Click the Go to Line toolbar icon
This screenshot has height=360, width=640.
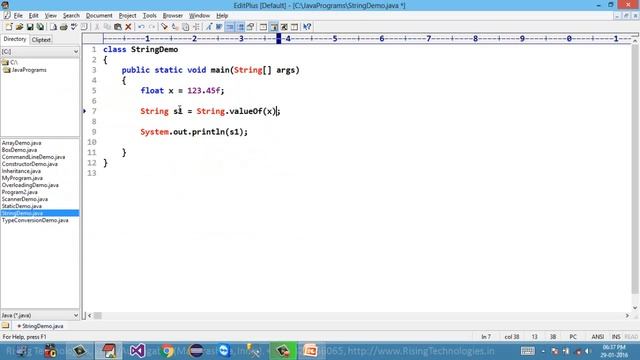(196, 27)
